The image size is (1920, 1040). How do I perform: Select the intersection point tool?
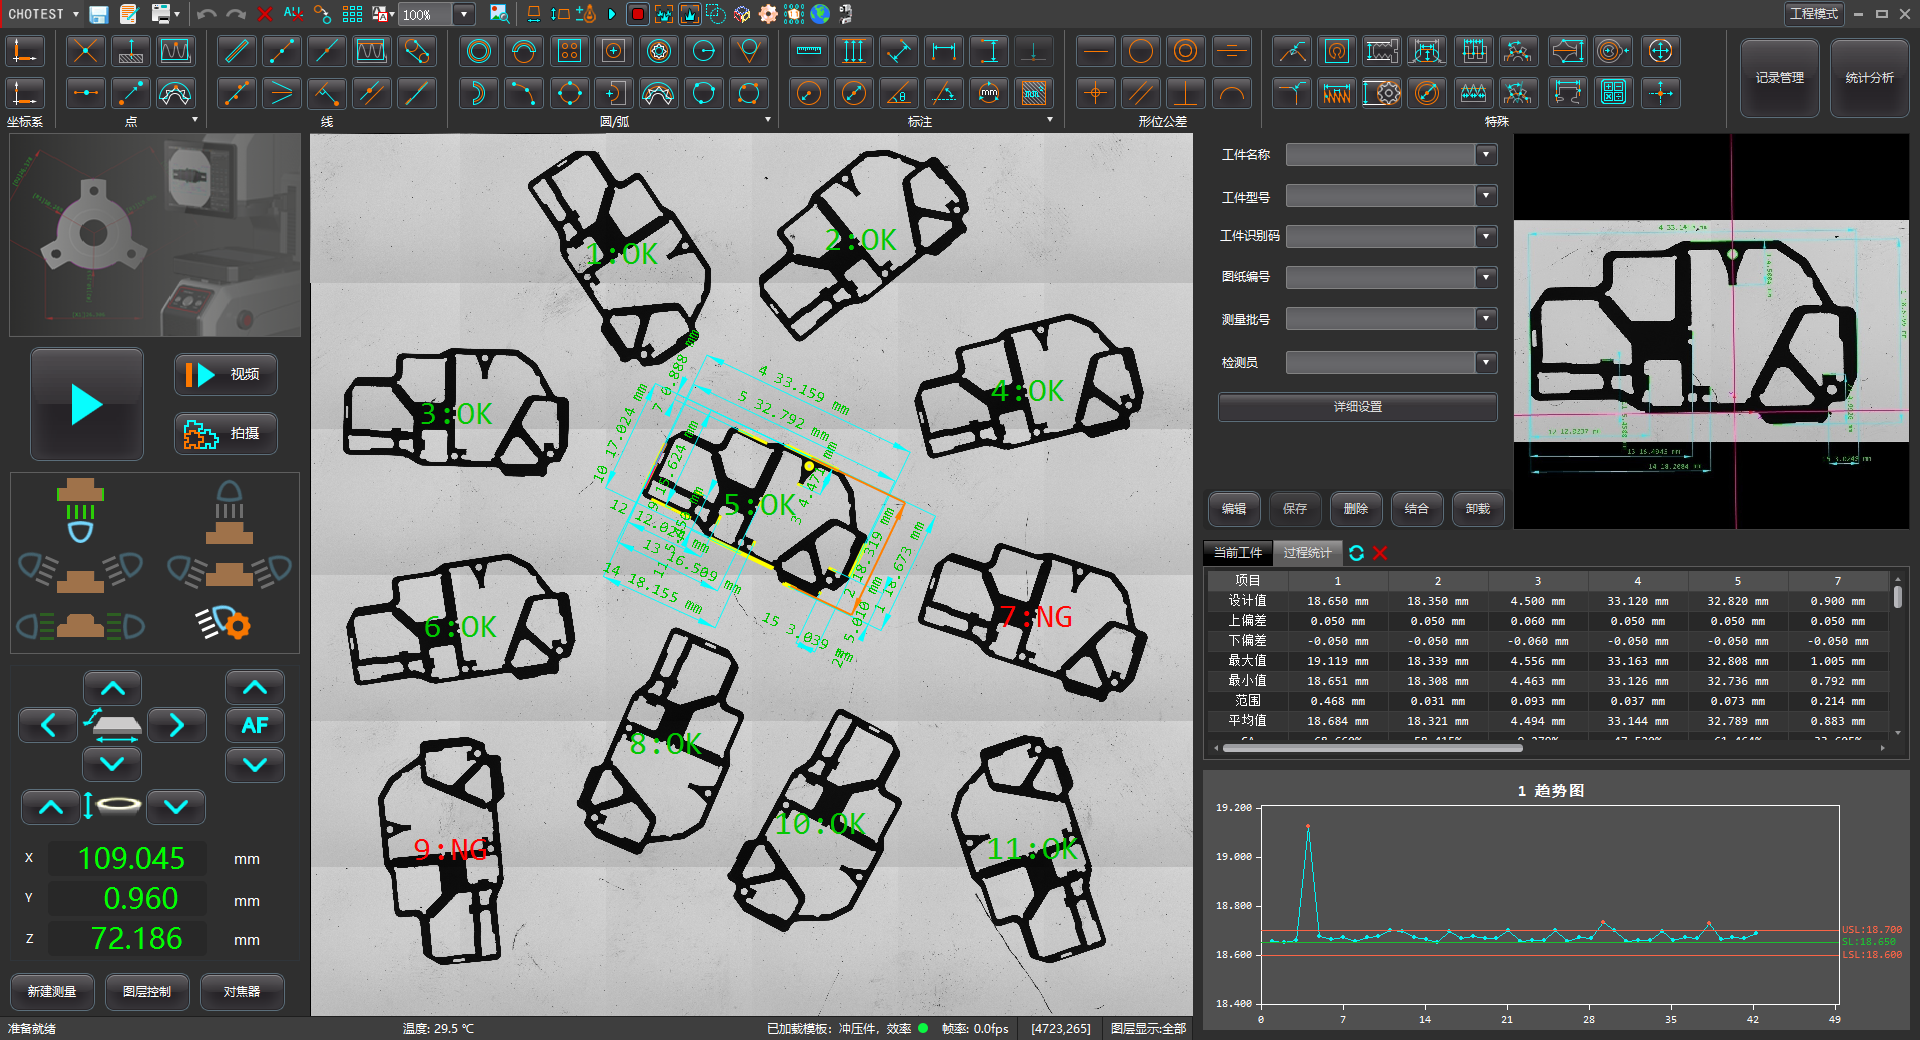point(85,51)
